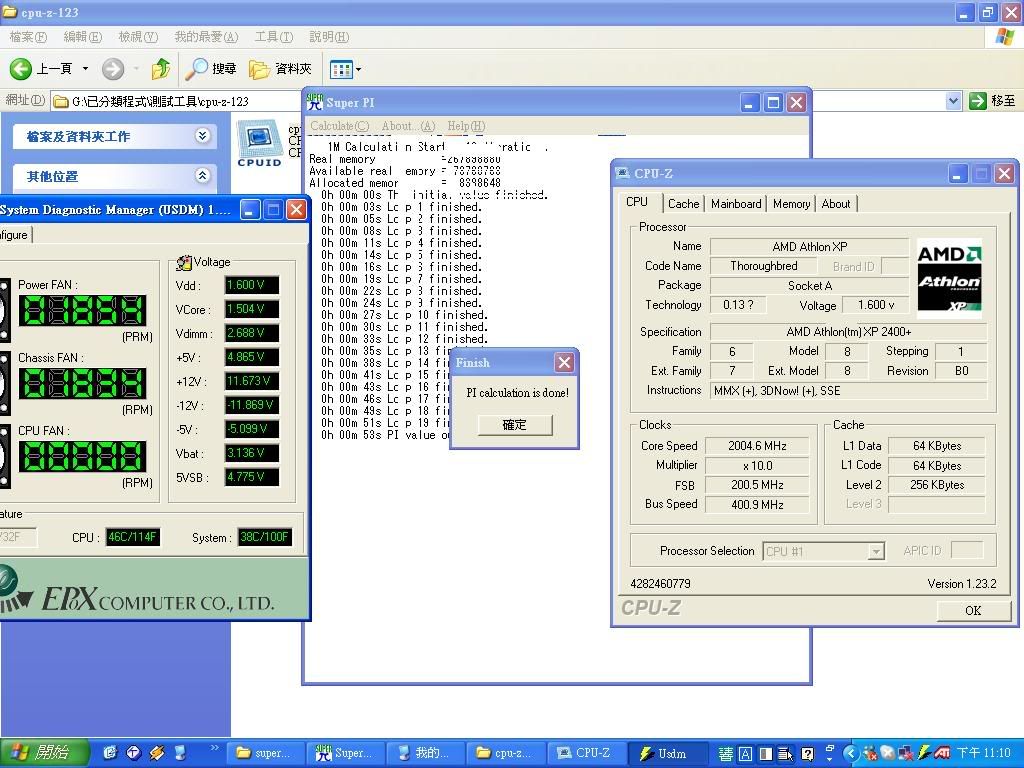This screenshot has width=1024, height=768.
Task: Click the Super PI title bar icon
Action: coord(315,102)
